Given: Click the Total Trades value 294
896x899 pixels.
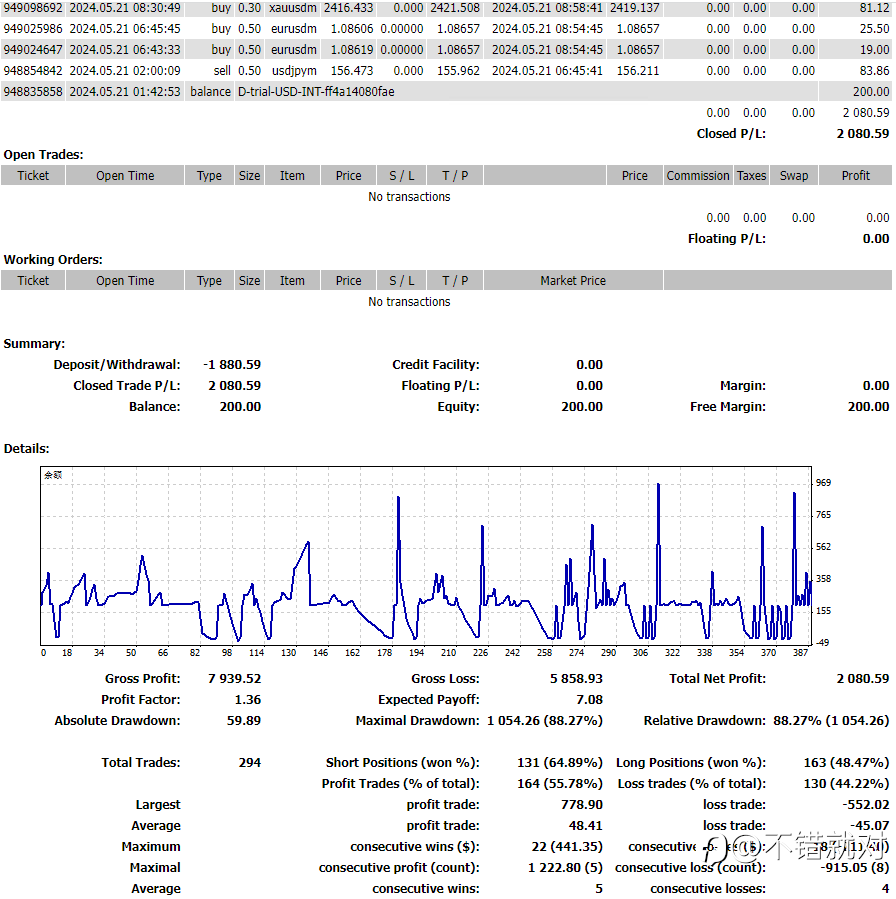Looking at the screenshot, I should click(249, 763).
